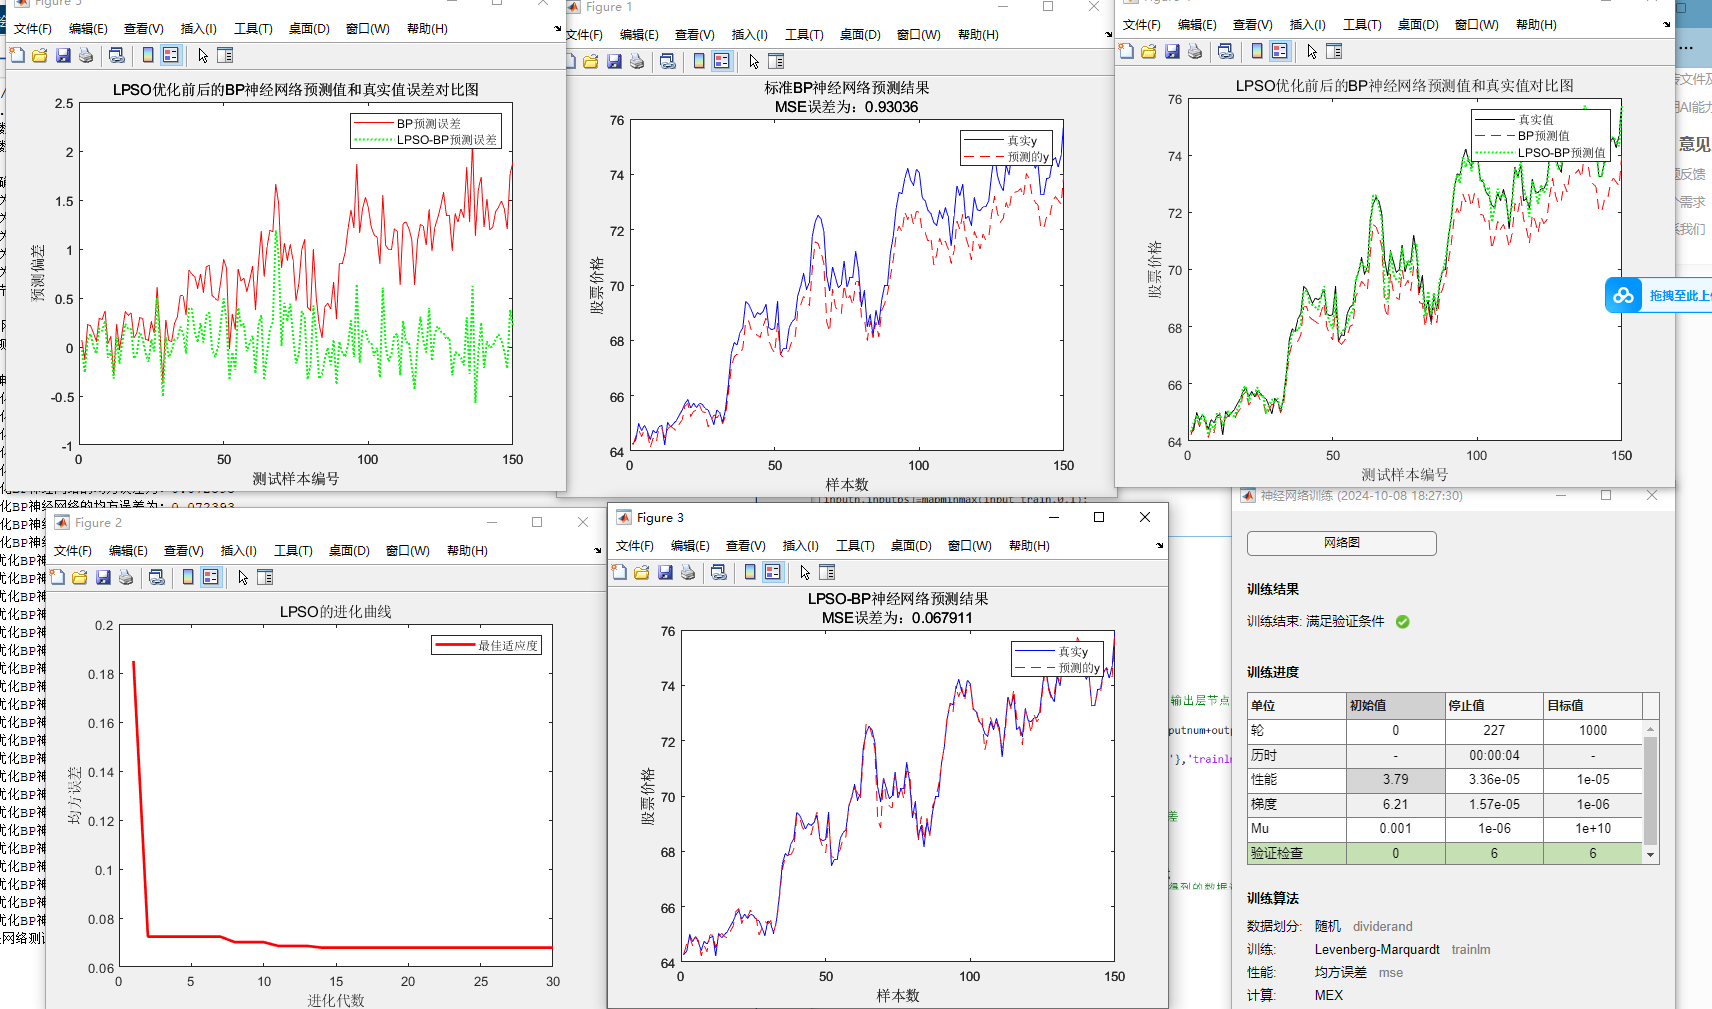The width and height of the screenshot is (1712, 1009).
Task: Click the trainlm link beside Levenberg-Marquardt
Action: tap(1470, 949)
